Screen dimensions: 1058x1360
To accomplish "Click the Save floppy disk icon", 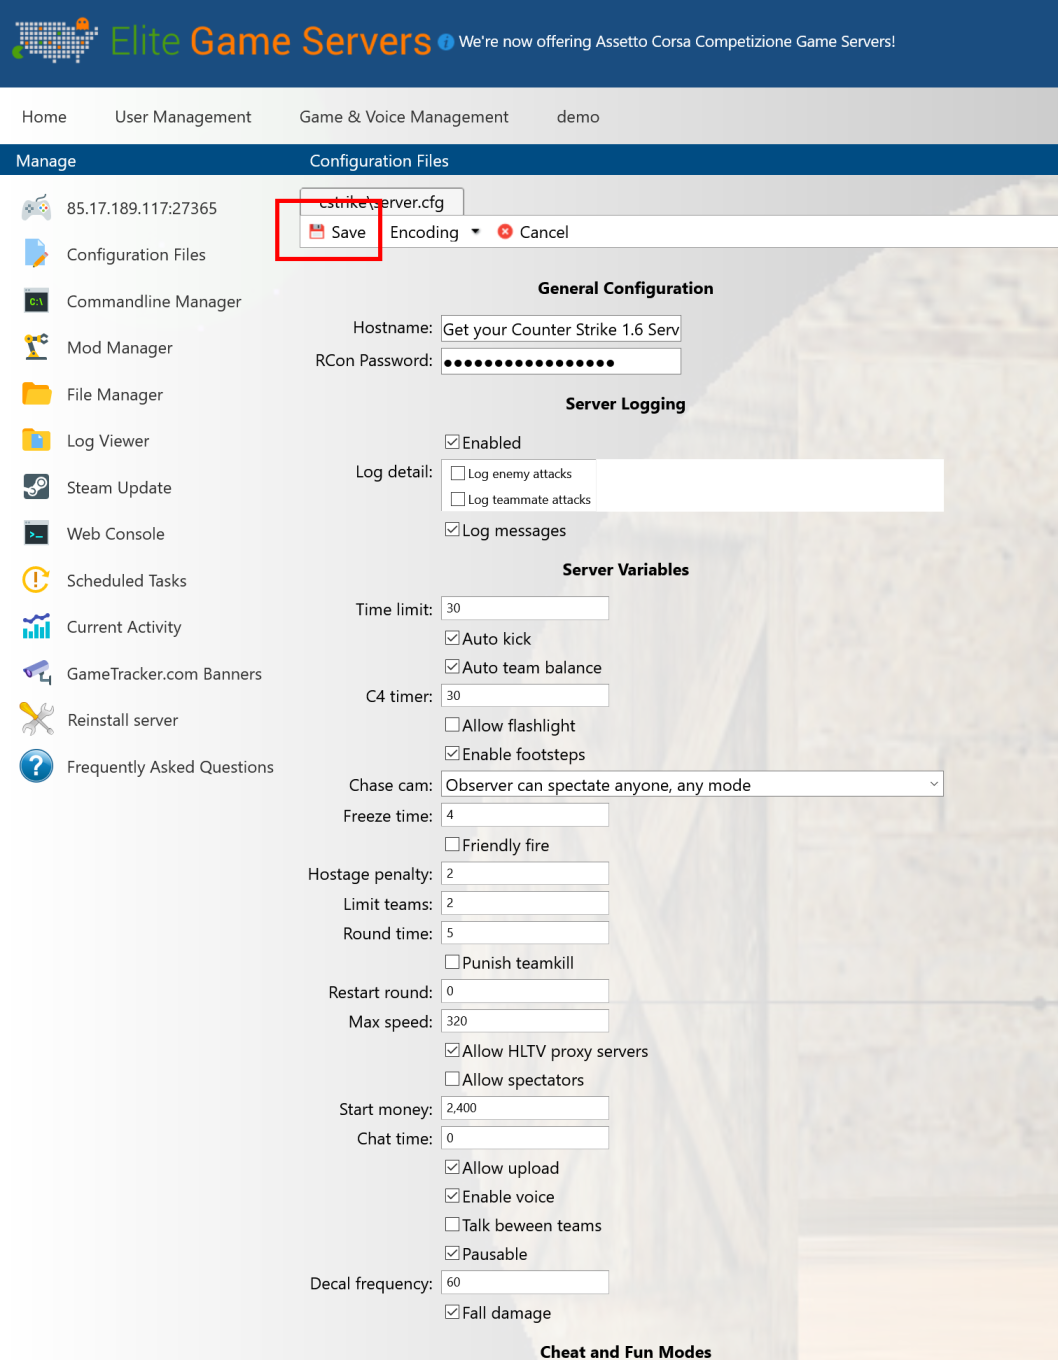I will pyautogui.click(x=317, y=232).
